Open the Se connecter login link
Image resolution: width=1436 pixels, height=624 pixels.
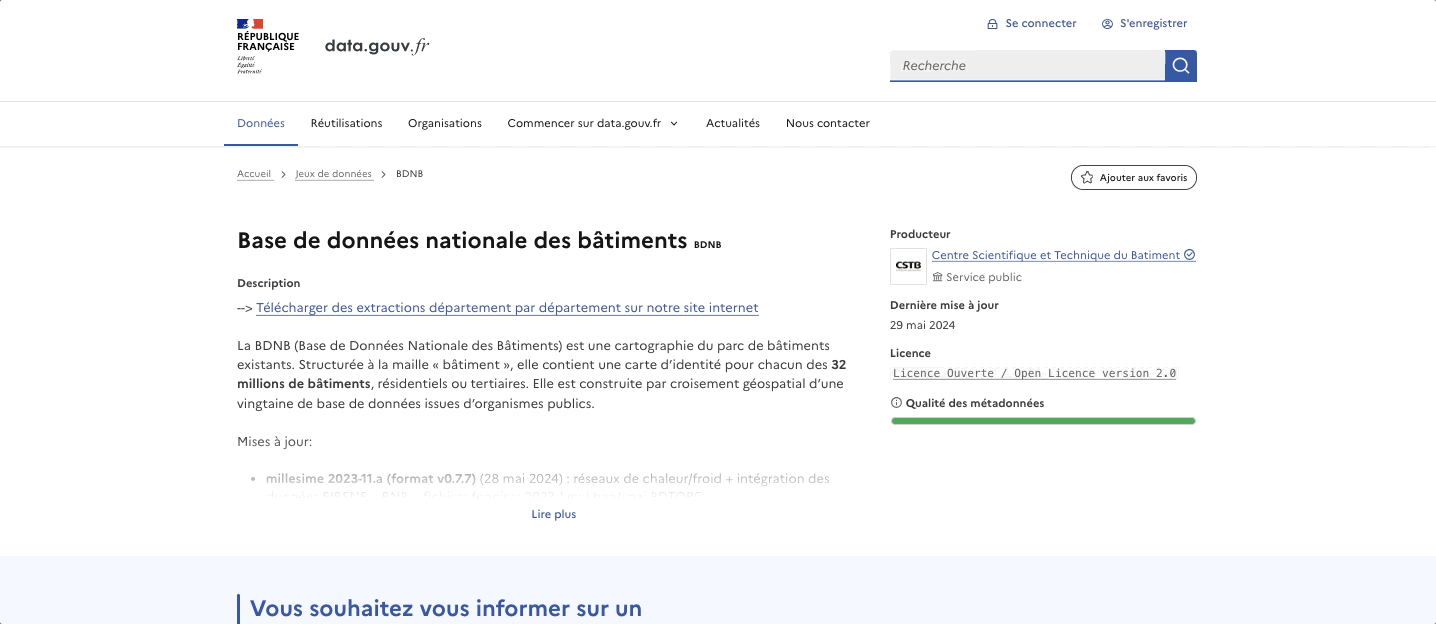pyautogui.click(x=1031, y=23)
